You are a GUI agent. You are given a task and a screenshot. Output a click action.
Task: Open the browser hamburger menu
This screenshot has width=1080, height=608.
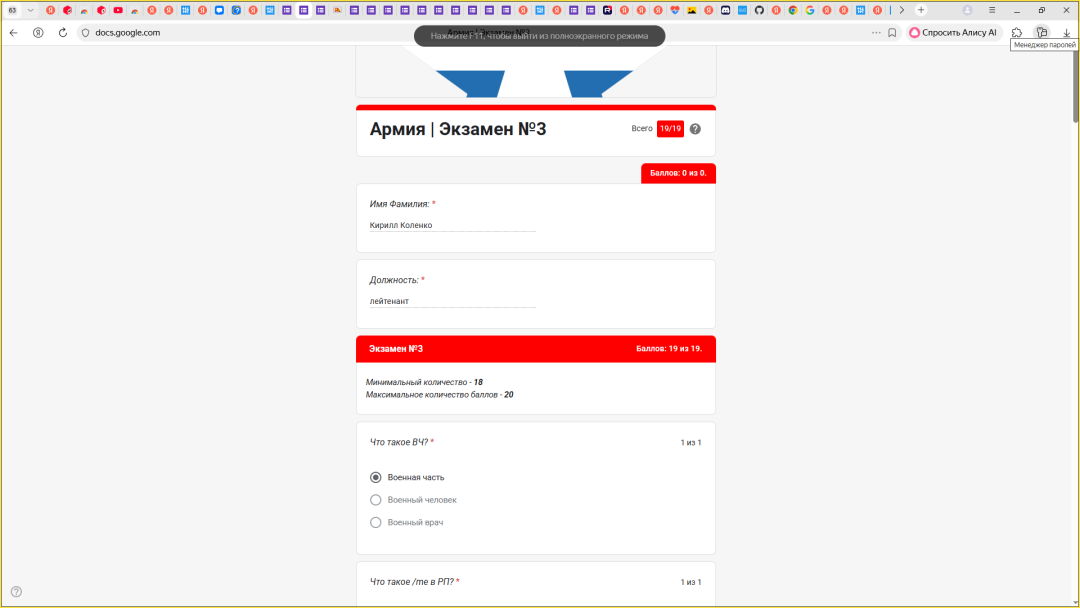(x=992, y=10)
